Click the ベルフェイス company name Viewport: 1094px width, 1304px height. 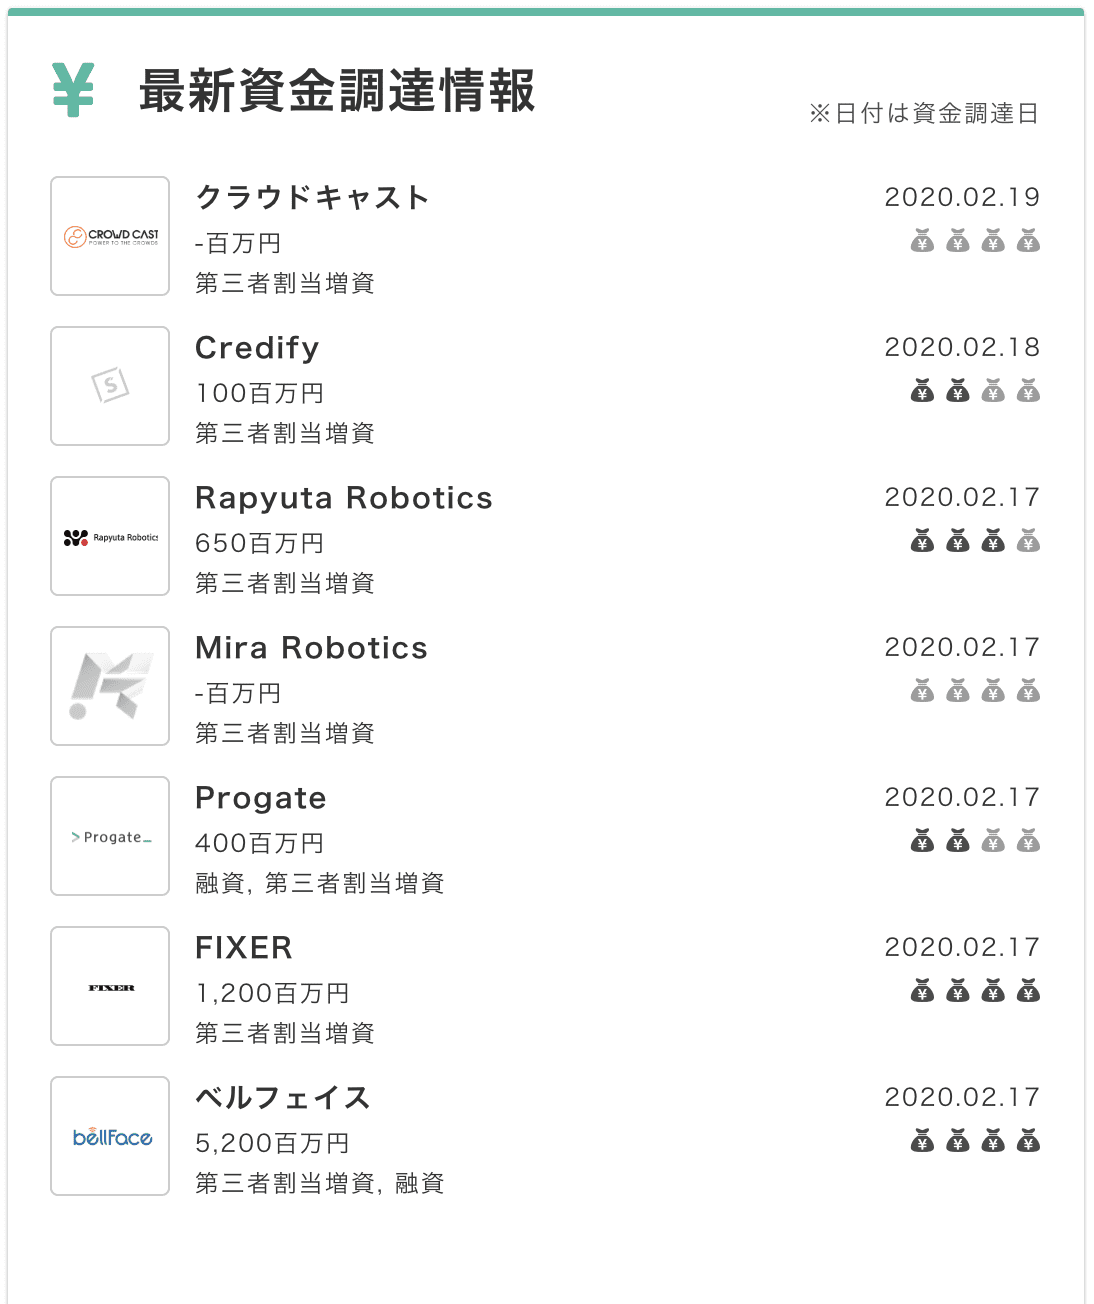(x=283, y=1098)
